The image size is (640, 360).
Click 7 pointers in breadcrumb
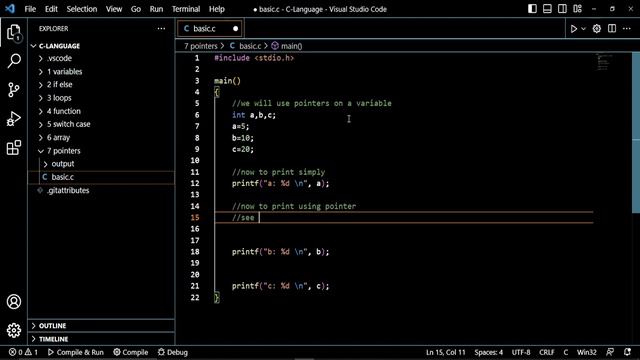click(200, 46)
